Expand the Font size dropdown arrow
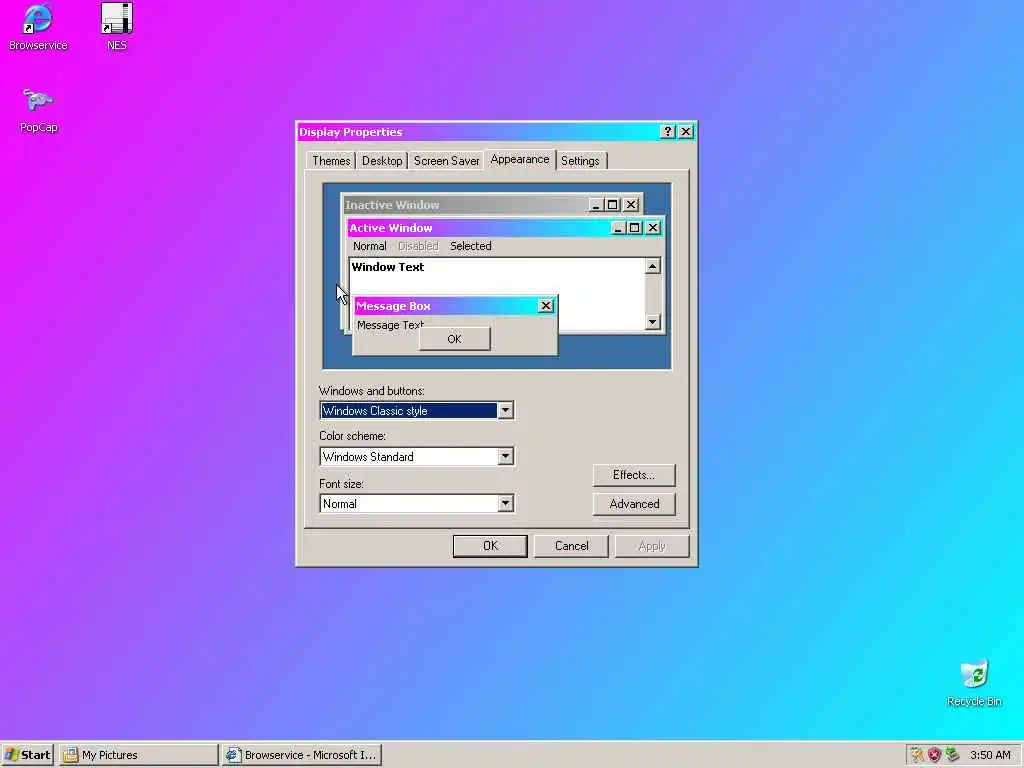Viewport: 1024px width, 768px height. tap(505, 504)
